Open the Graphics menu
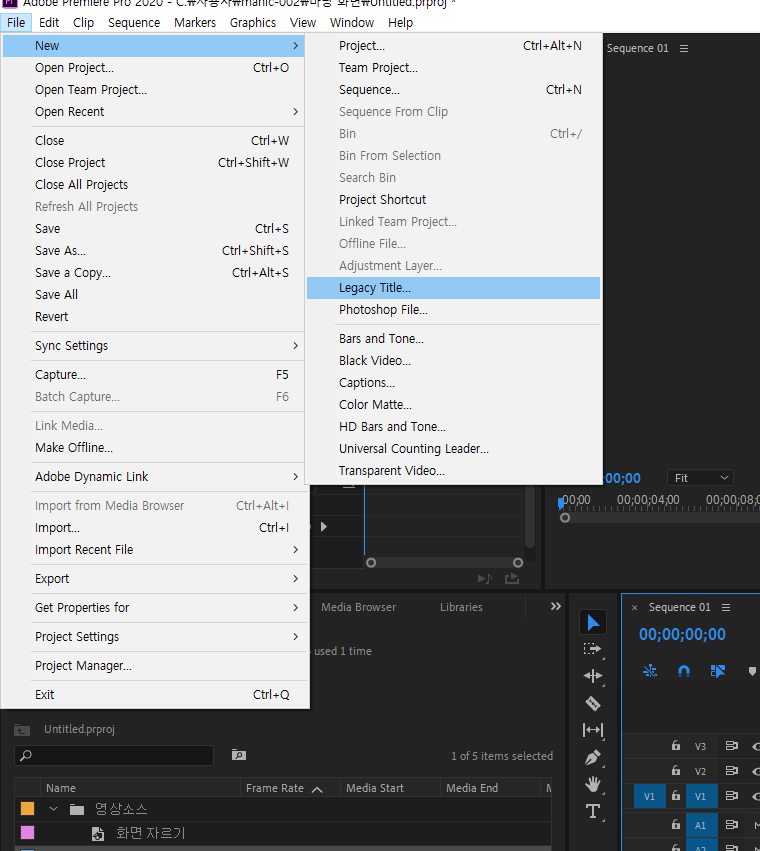This screenshot has width=760, height=851. pos(252,23)
